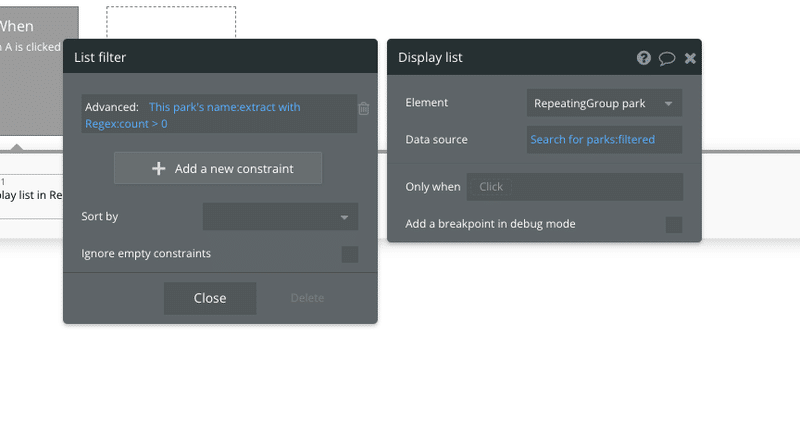The height and width of the screenshot is (421, 800).
Task: Click the Display list panel title
Action: pyautogui.click(x=430, y=58)
